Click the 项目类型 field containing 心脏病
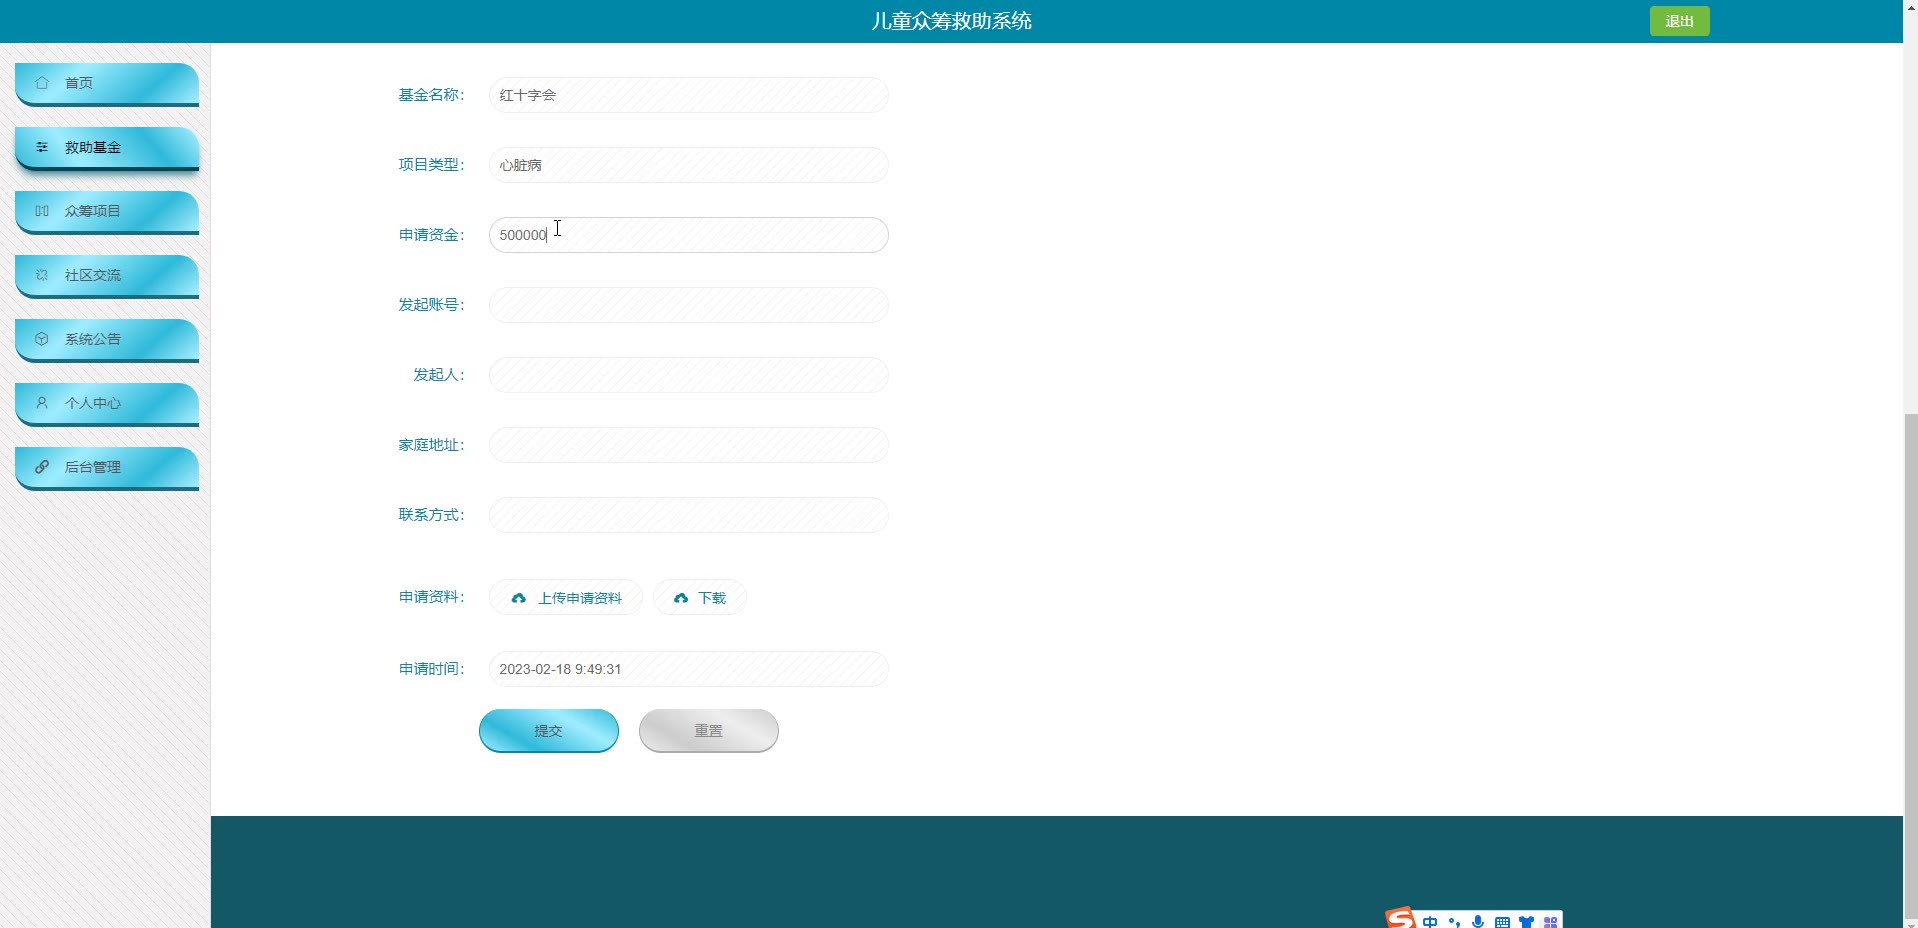The width and height of the screenshot is (1918, 928). tap(689, 165)
